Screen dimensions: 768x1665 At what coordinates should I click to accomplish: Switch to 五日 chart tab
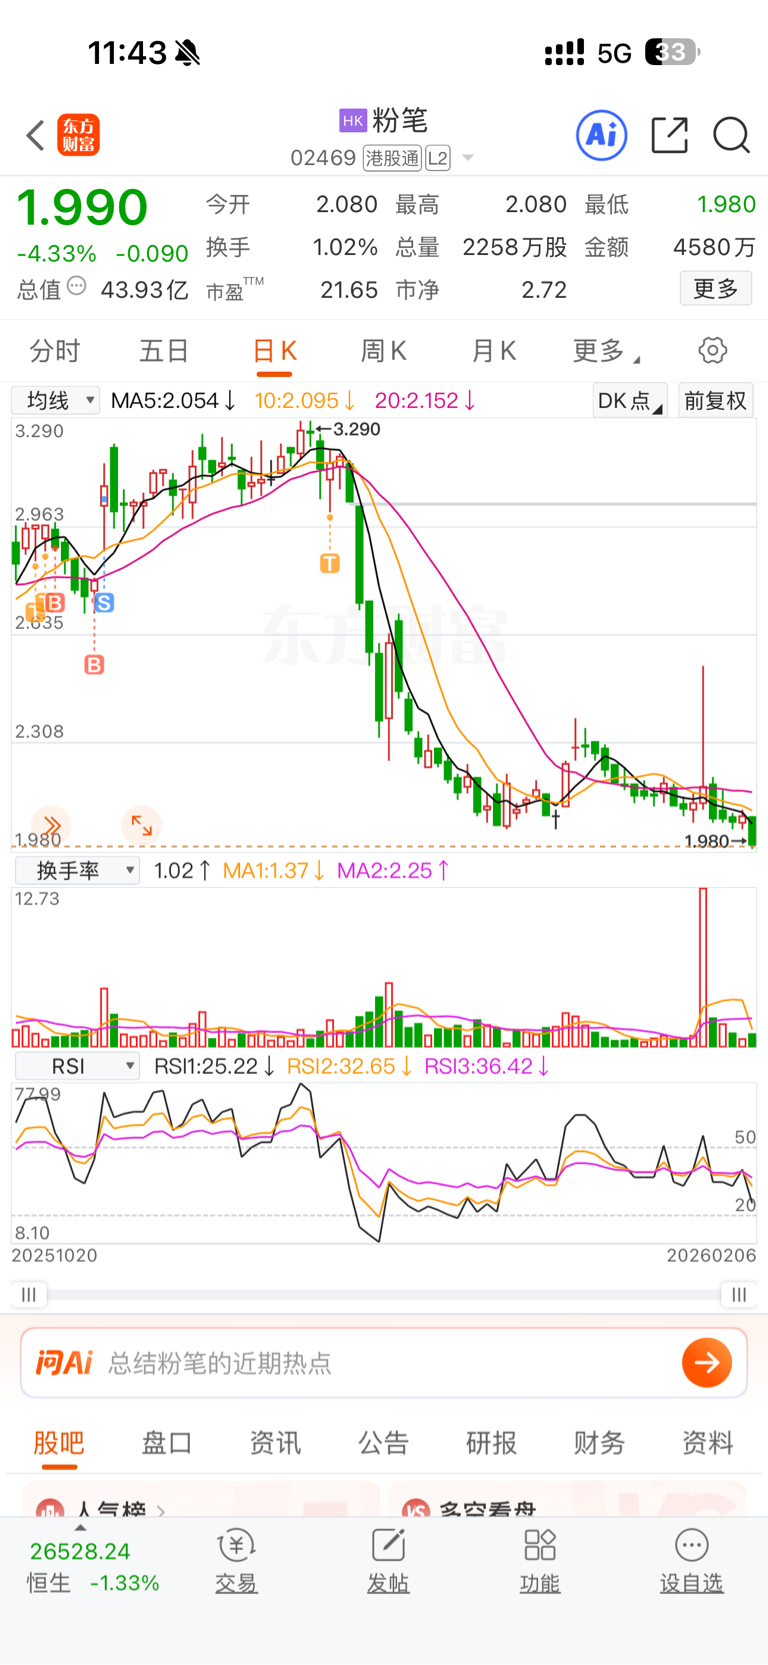pos(164,351)
